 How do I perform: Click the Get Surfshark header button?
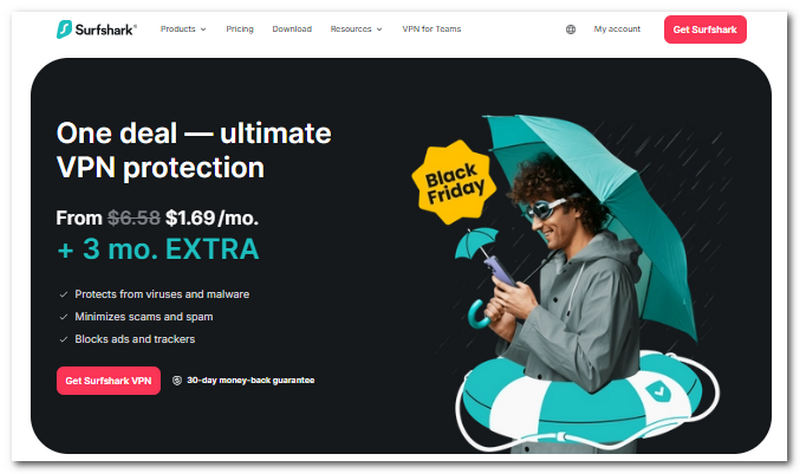(705, 30)
